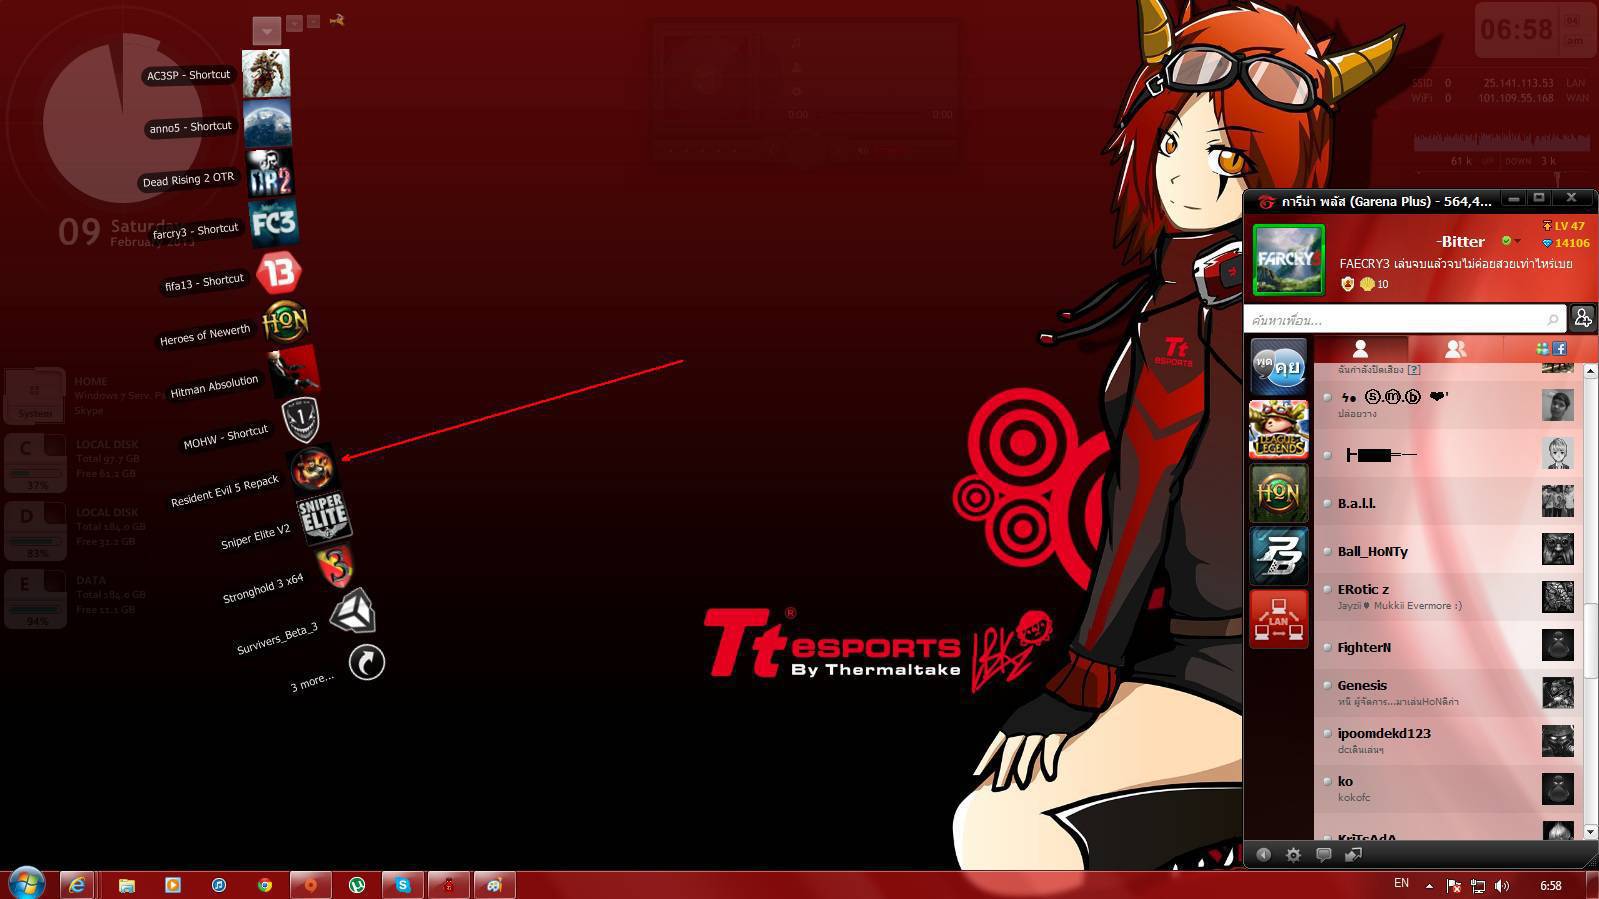Click the sound/back round icon in Garena footer
Screen dimensions: 1599x899
(1263, 854)
